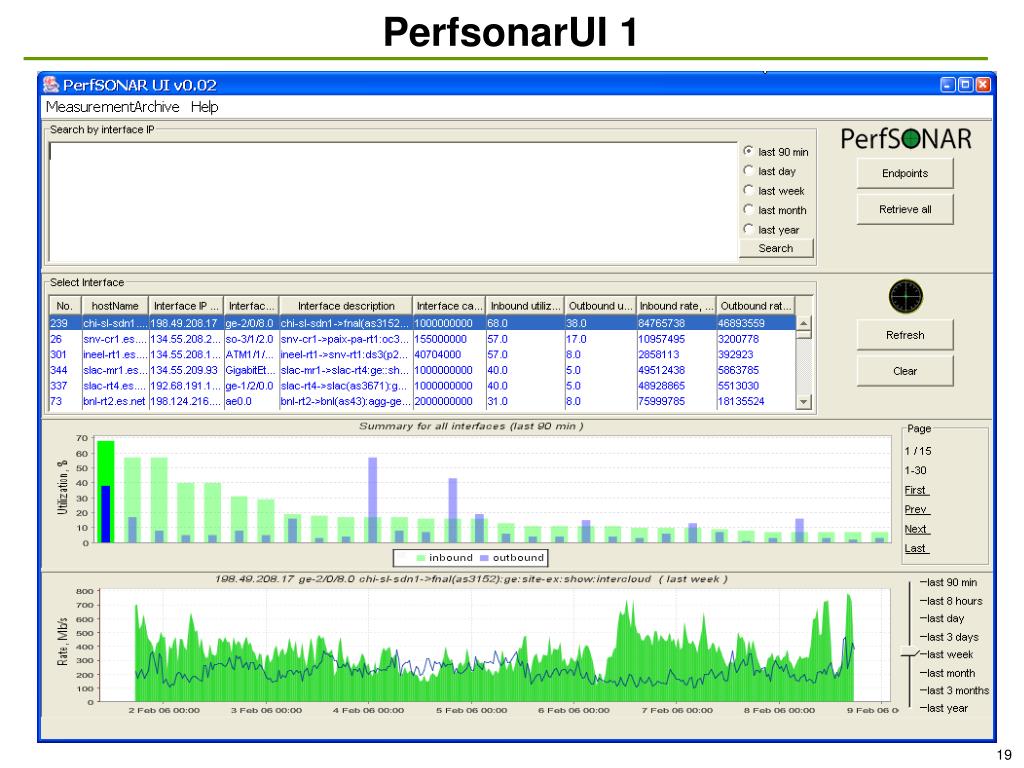This screenshot has width=1024, height=768.
Task: Click the 'Outbound u...' column header
Action: (600, 306)
